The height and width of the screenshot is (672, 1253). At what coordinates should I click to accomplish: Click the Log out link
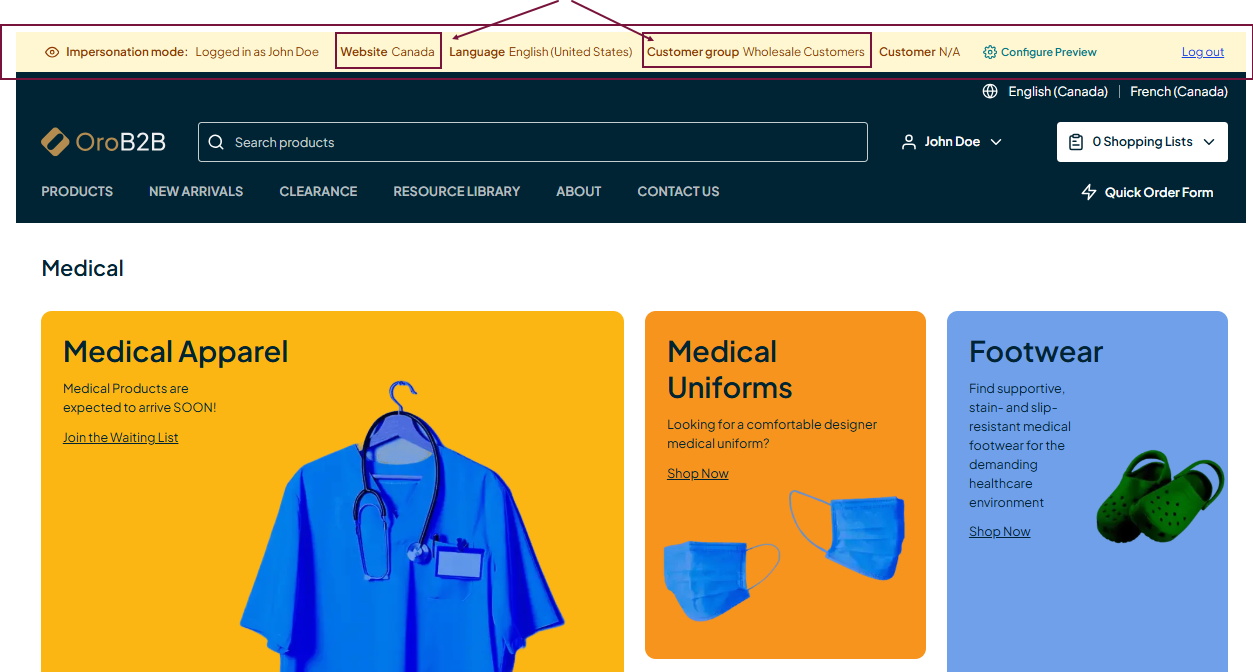click(x=1202, y=52)
